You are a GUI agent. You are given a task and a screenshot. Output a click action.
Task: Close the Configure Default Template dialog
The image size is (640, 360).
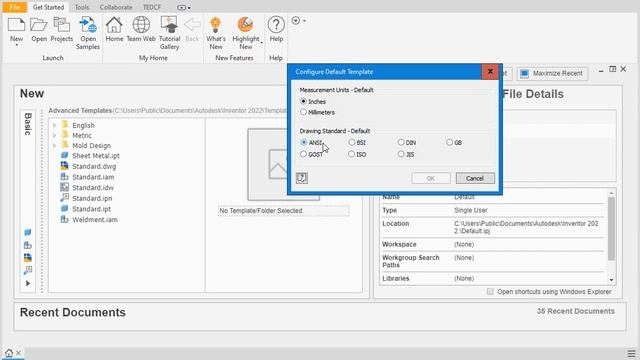[x=490, y=71]
